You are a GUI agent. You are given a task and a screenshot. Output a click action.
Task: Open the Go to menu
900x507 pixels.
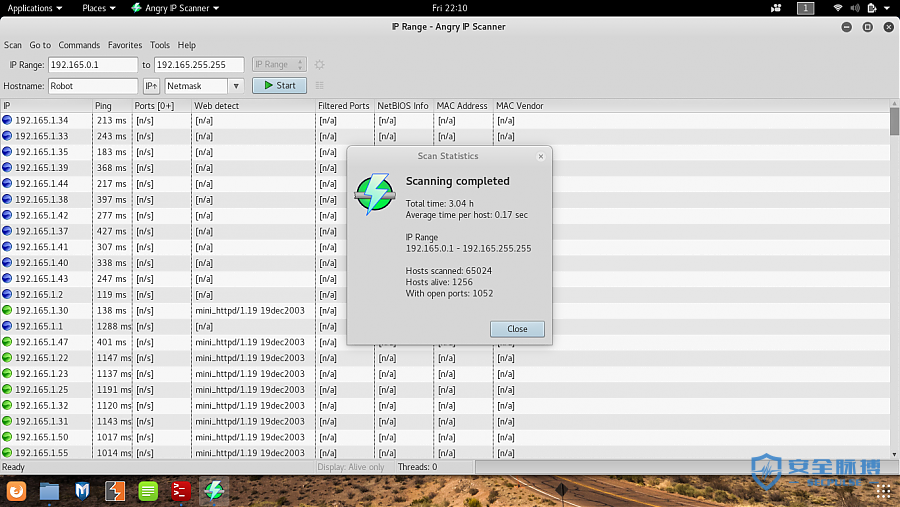pos(40,45)
